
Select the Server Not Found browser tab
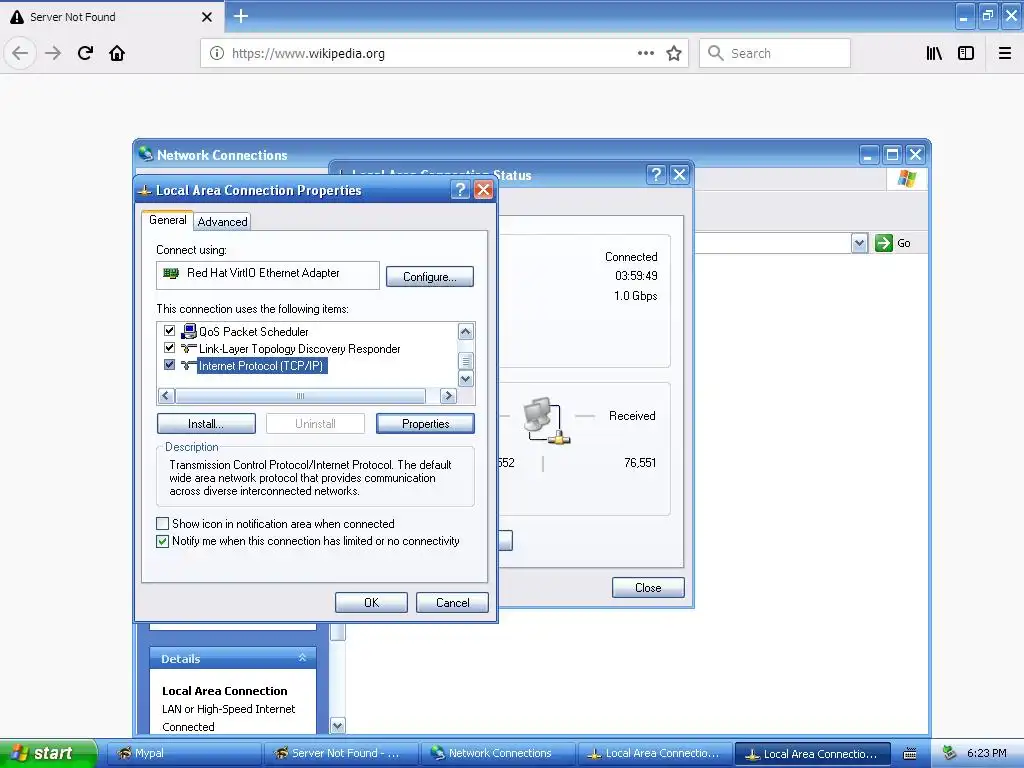(x=112, y=17)
